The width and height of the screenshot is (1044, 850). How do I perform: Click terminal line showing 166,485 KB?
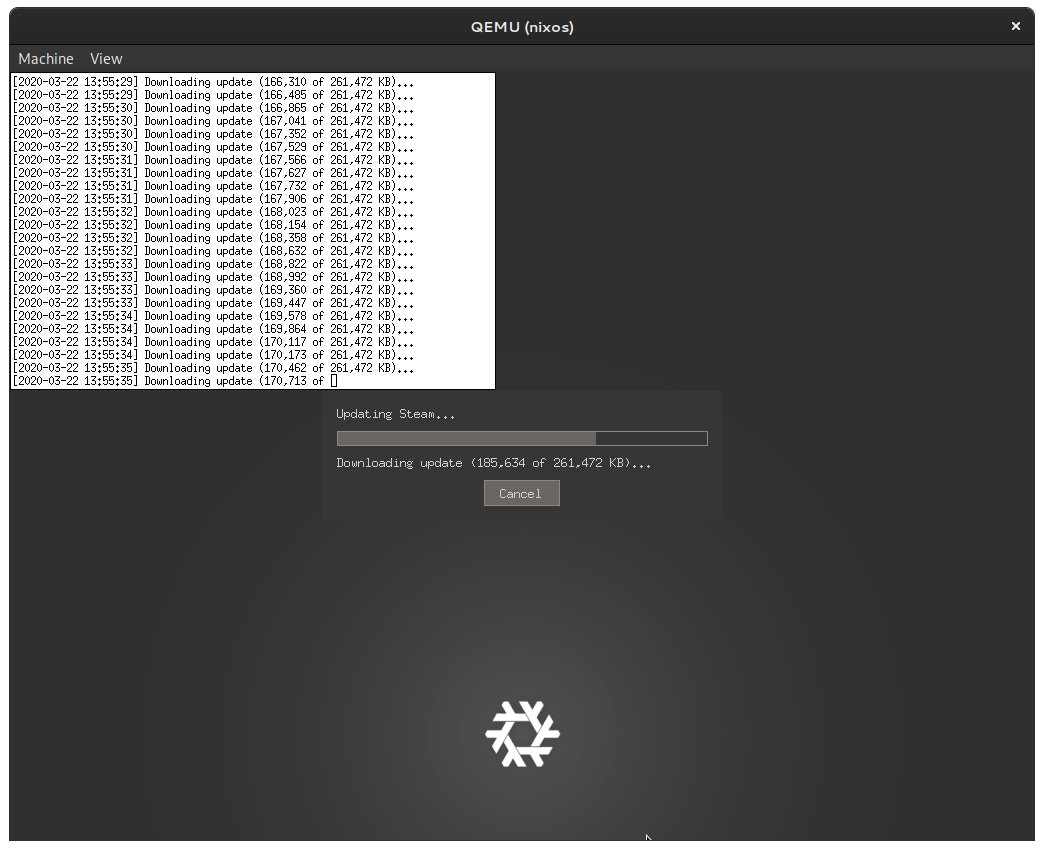(x=213, y=95)
